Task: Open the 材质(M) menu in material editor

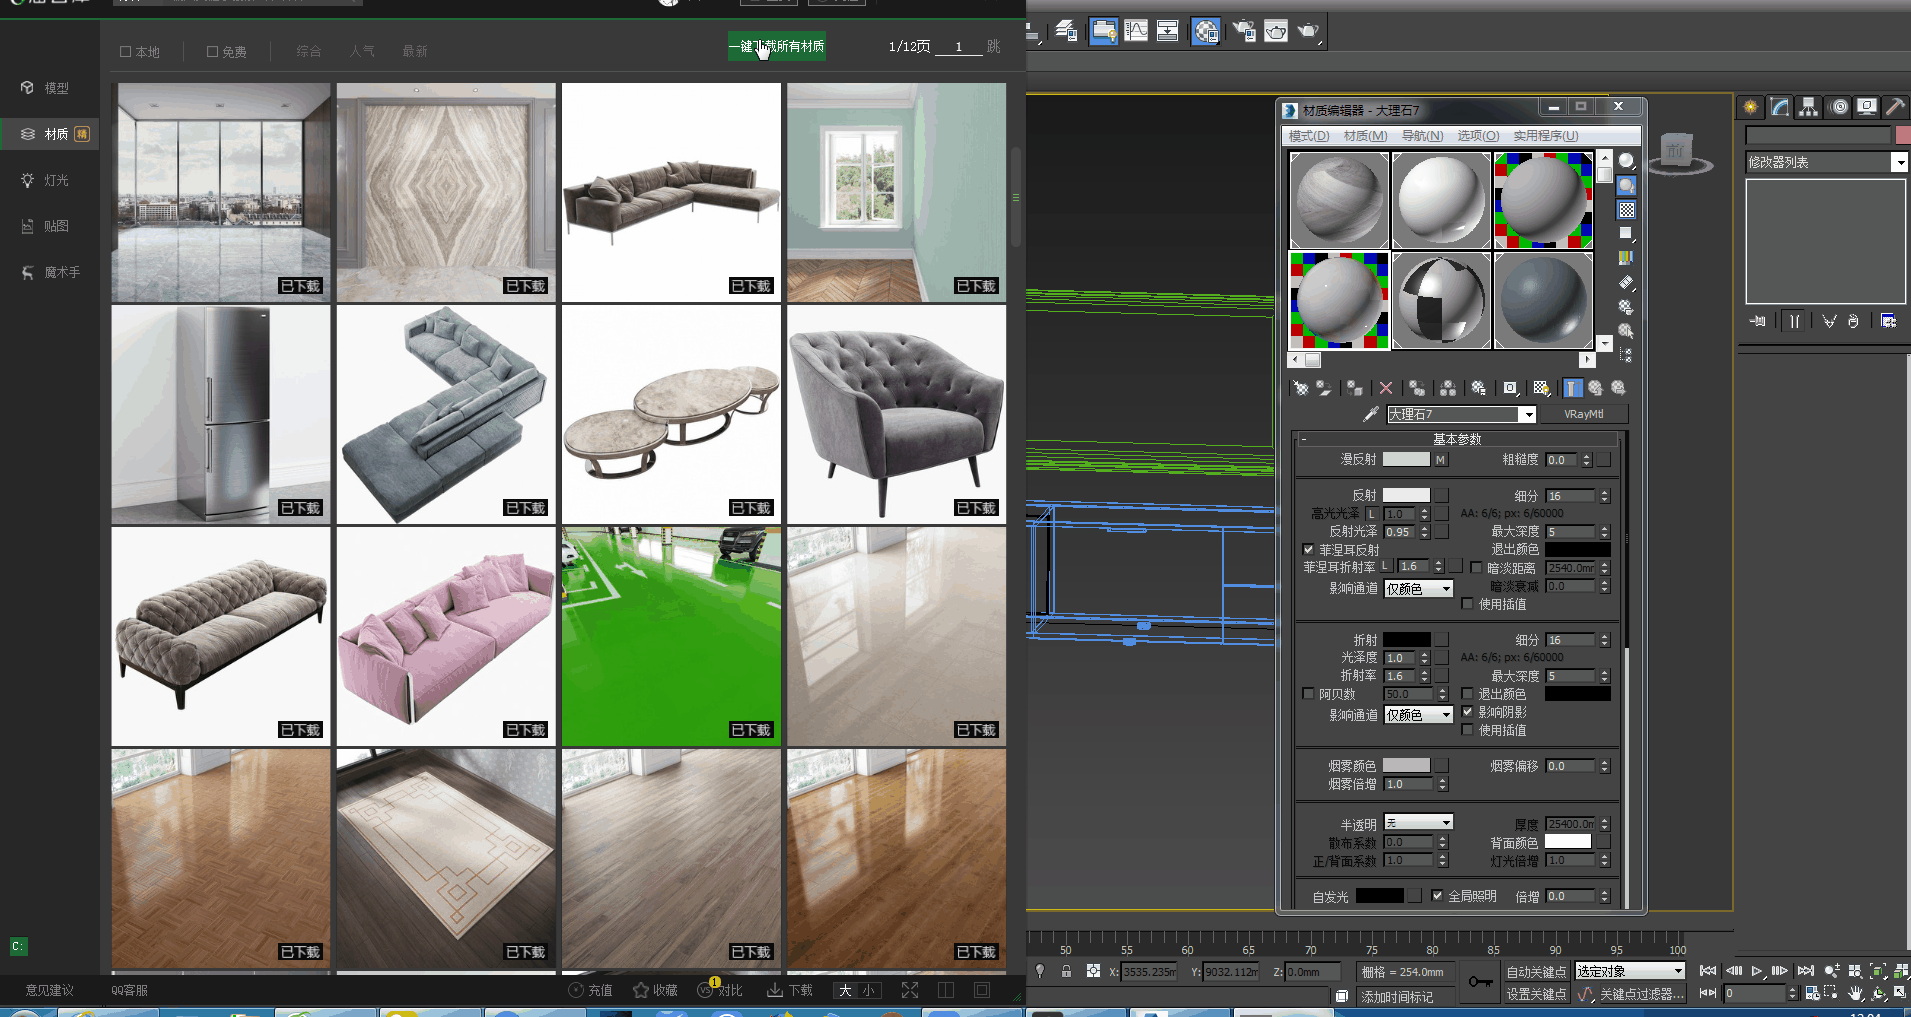Action: (1365, 136)
